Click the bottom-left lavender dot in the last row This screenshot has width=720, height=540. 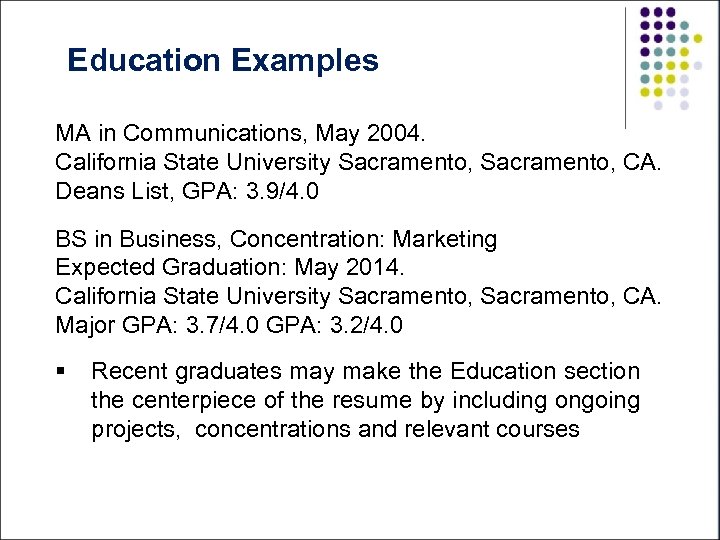(658, 105)
